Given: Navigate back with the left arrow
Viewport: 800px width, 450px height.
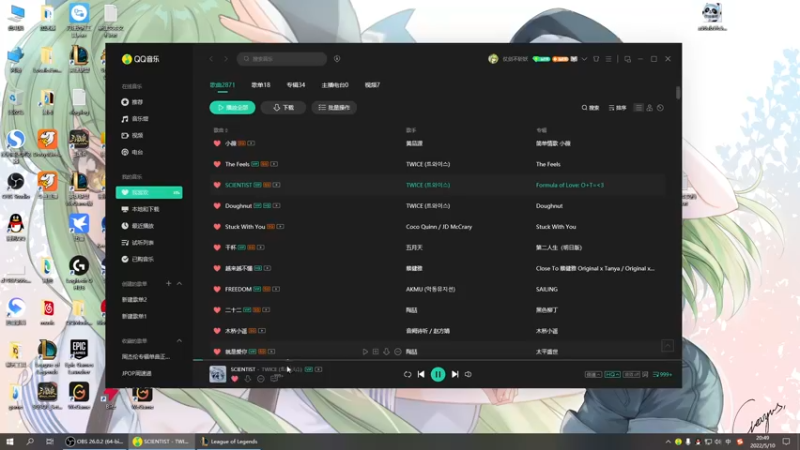Looking at the screenshot, I should tap(211, 59).
